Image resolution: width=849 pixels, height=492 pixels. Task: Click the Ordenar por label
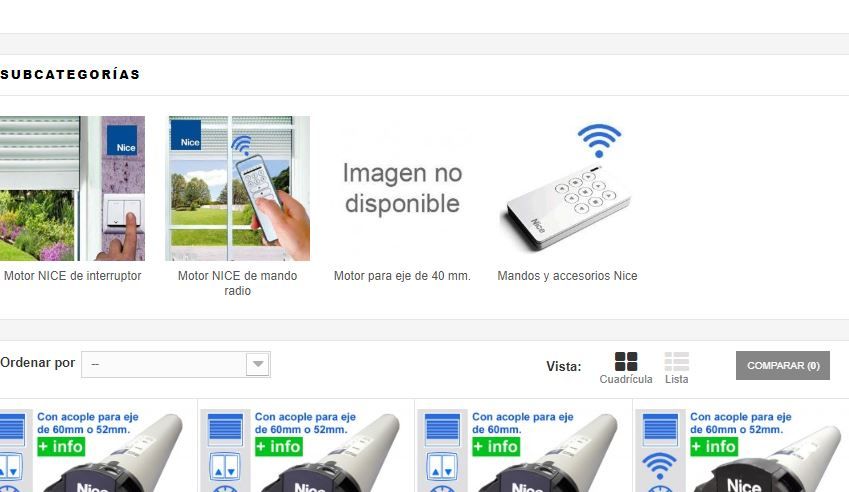[x=37, y=363]
